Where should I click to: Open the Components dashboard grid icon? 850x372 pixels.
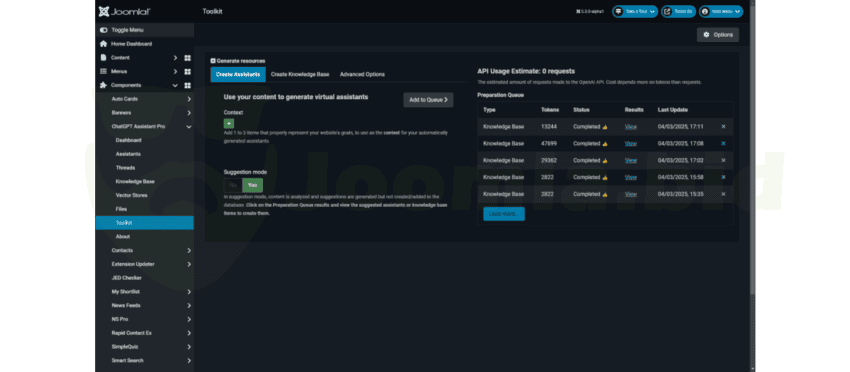click(x=188, y=85)
